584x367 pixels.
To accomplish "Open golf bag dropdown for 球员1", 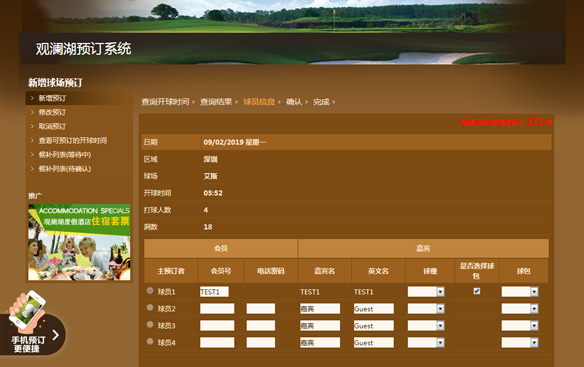I will pyautogui.click(x=520, y=292).
